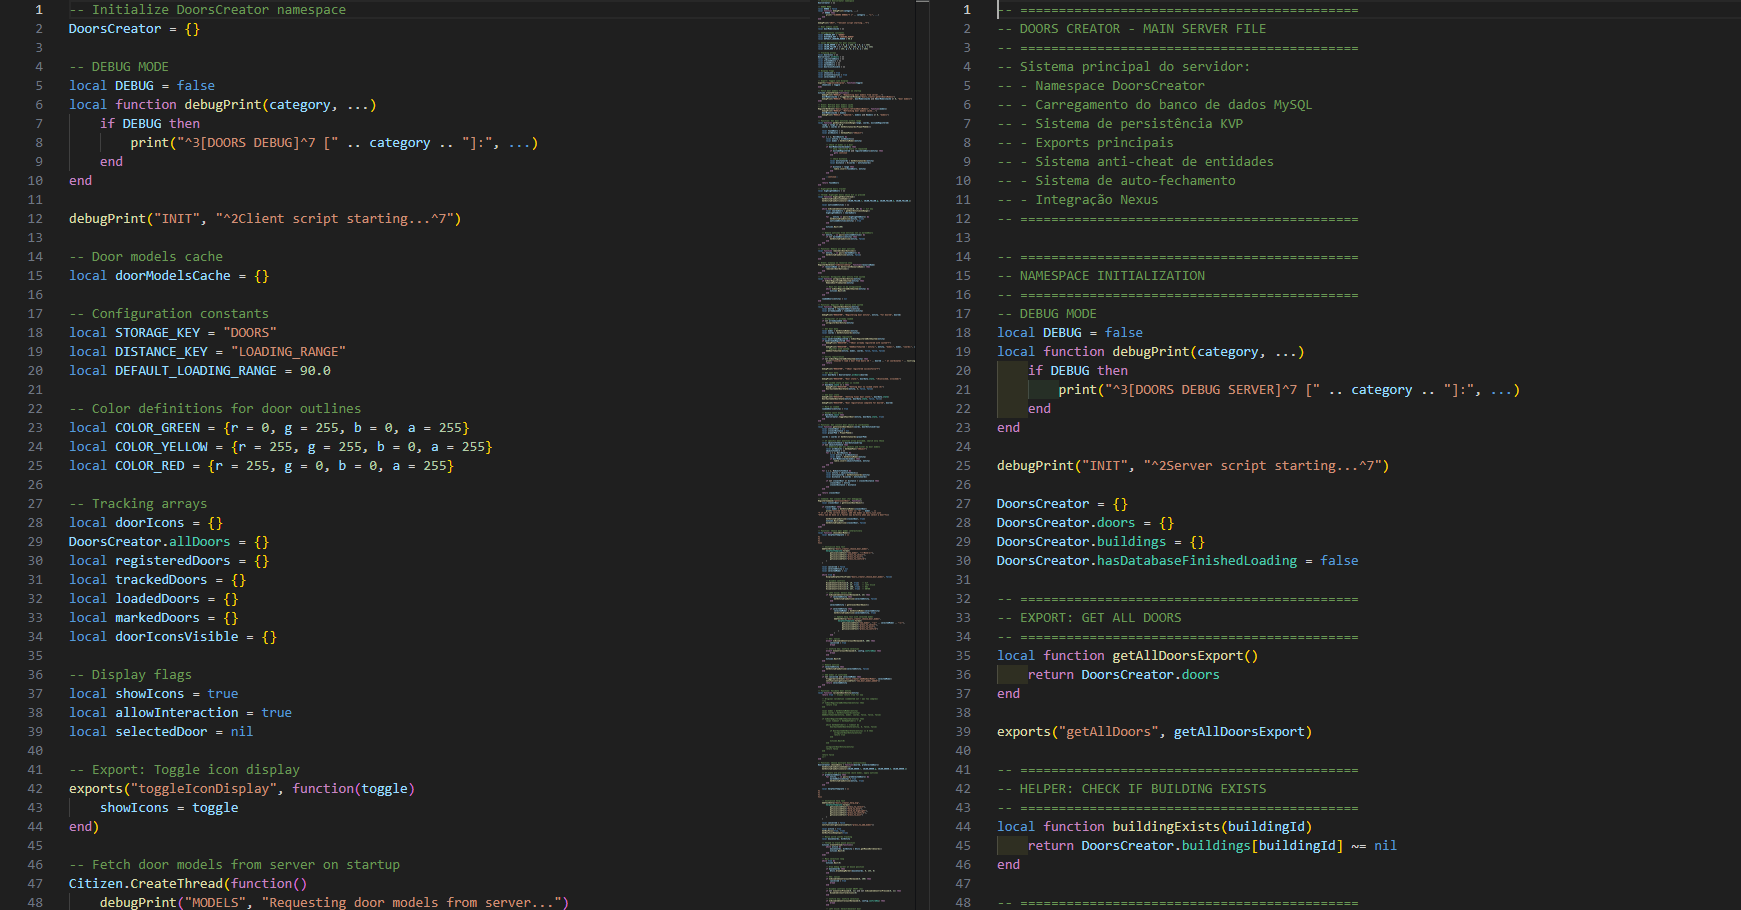The height and width of the screenshot is (910, 1741).
Task: Click 'EXPORT: GET ALL DOORS' section comment
Action: click(x=1089, y=617)
